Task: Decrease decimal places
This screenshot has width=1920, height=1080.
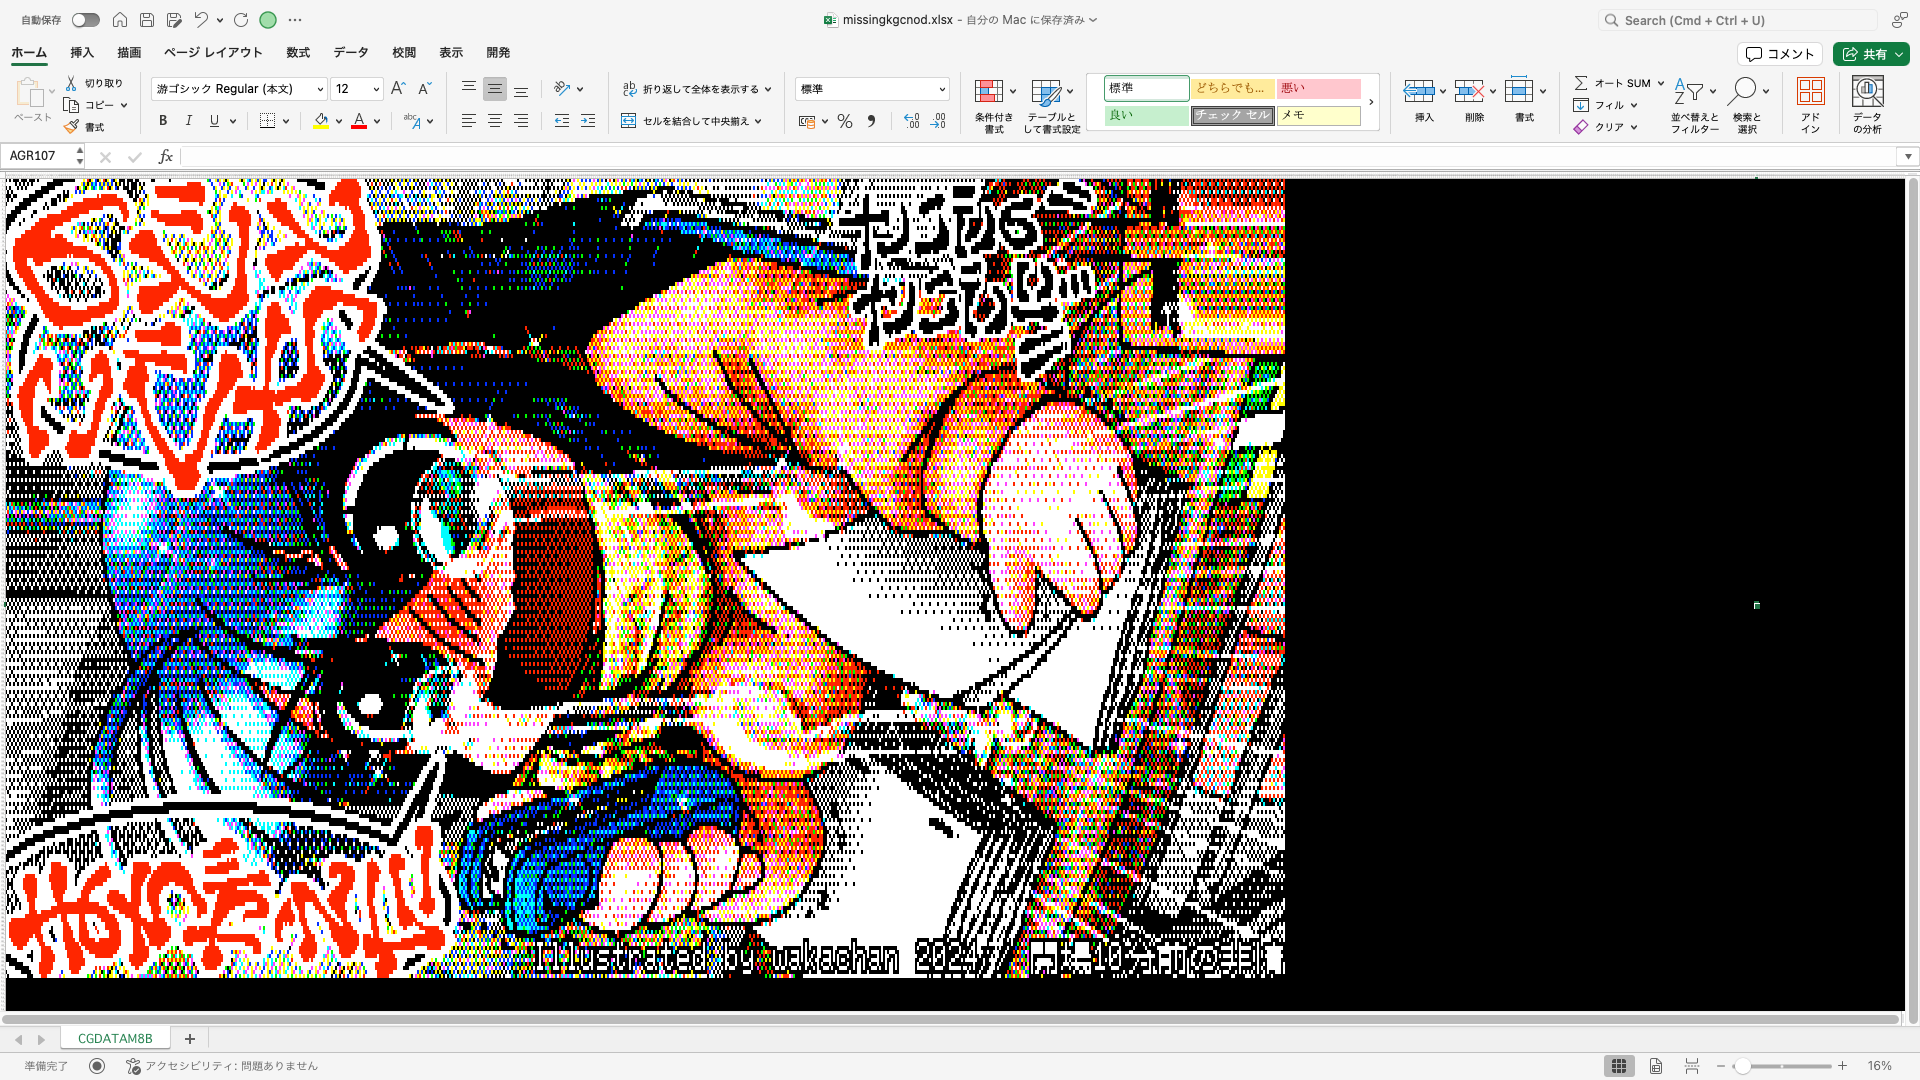Action: tap(938, 121)
